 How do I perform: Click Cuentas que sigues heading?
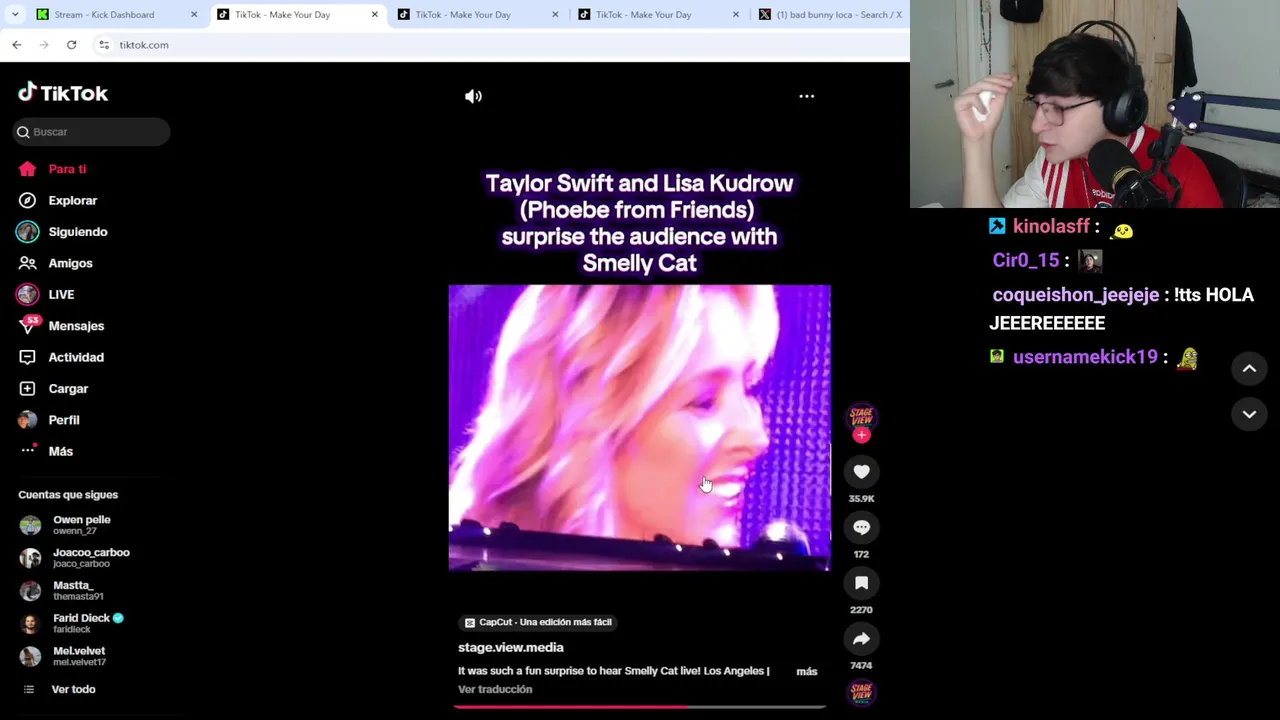pyautogui.click(x=68, y=495)
